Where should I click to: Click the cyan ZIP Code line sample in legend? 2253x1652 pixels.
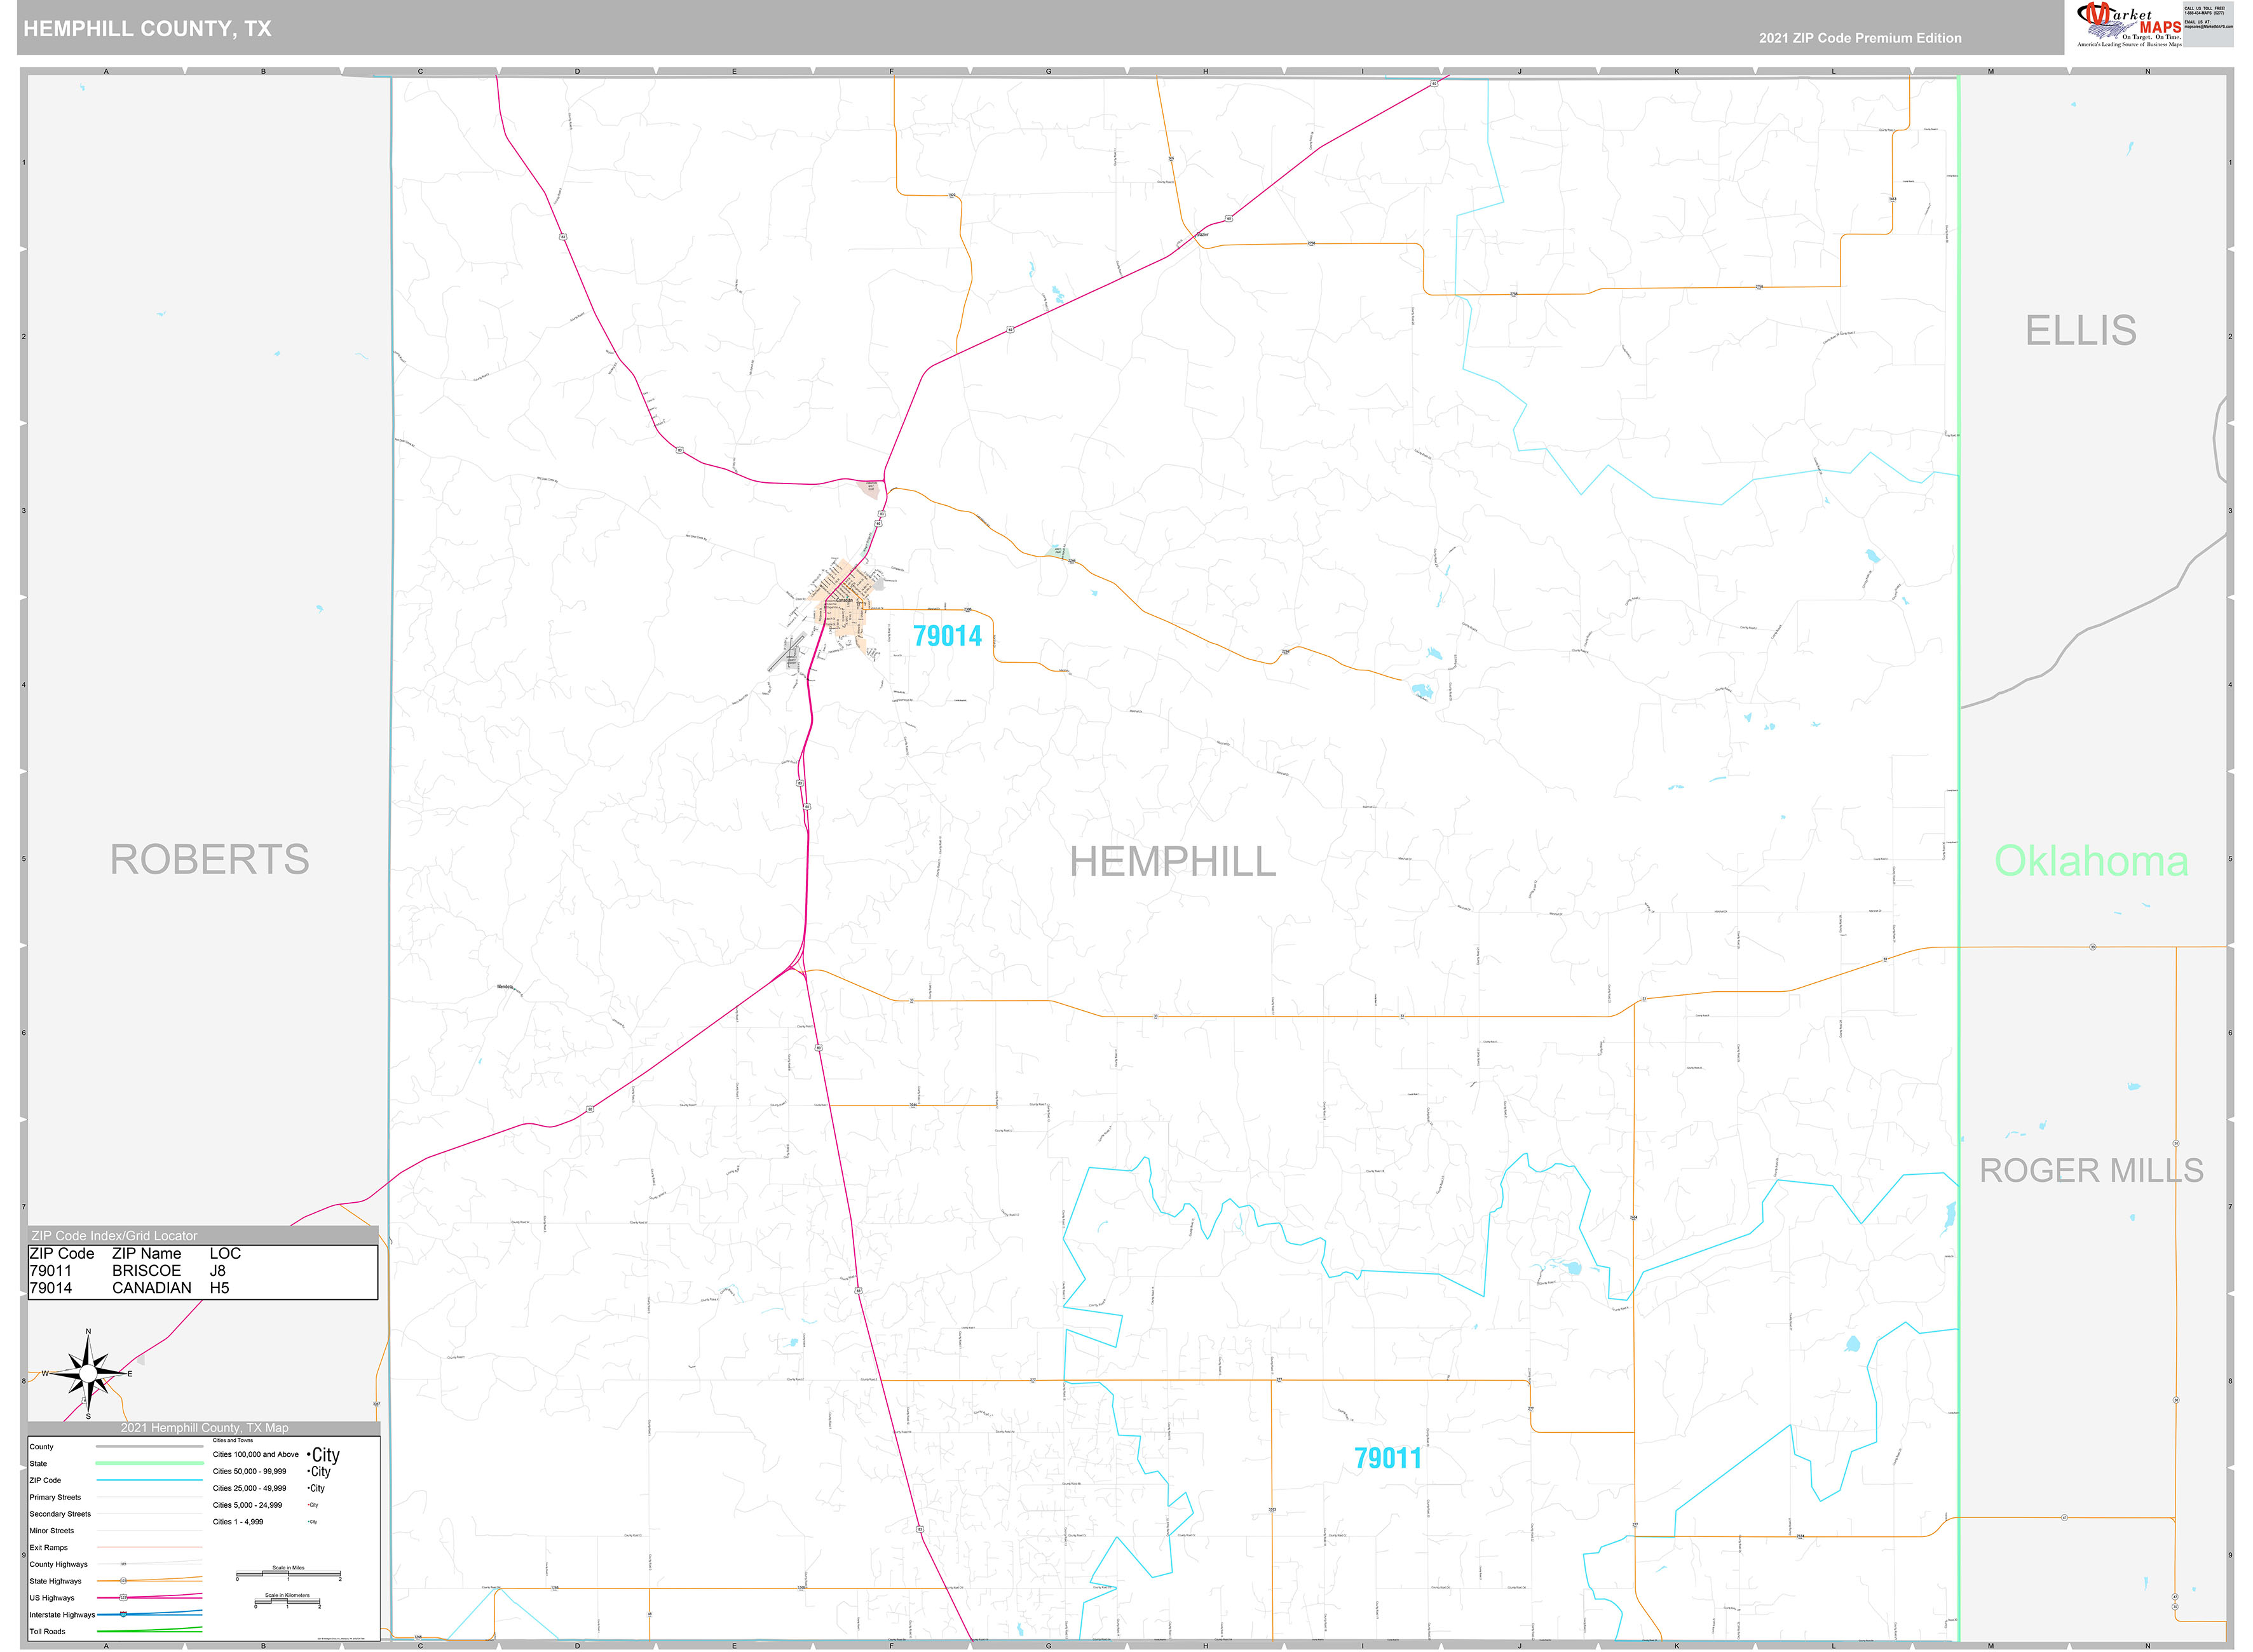[150, 1480]
